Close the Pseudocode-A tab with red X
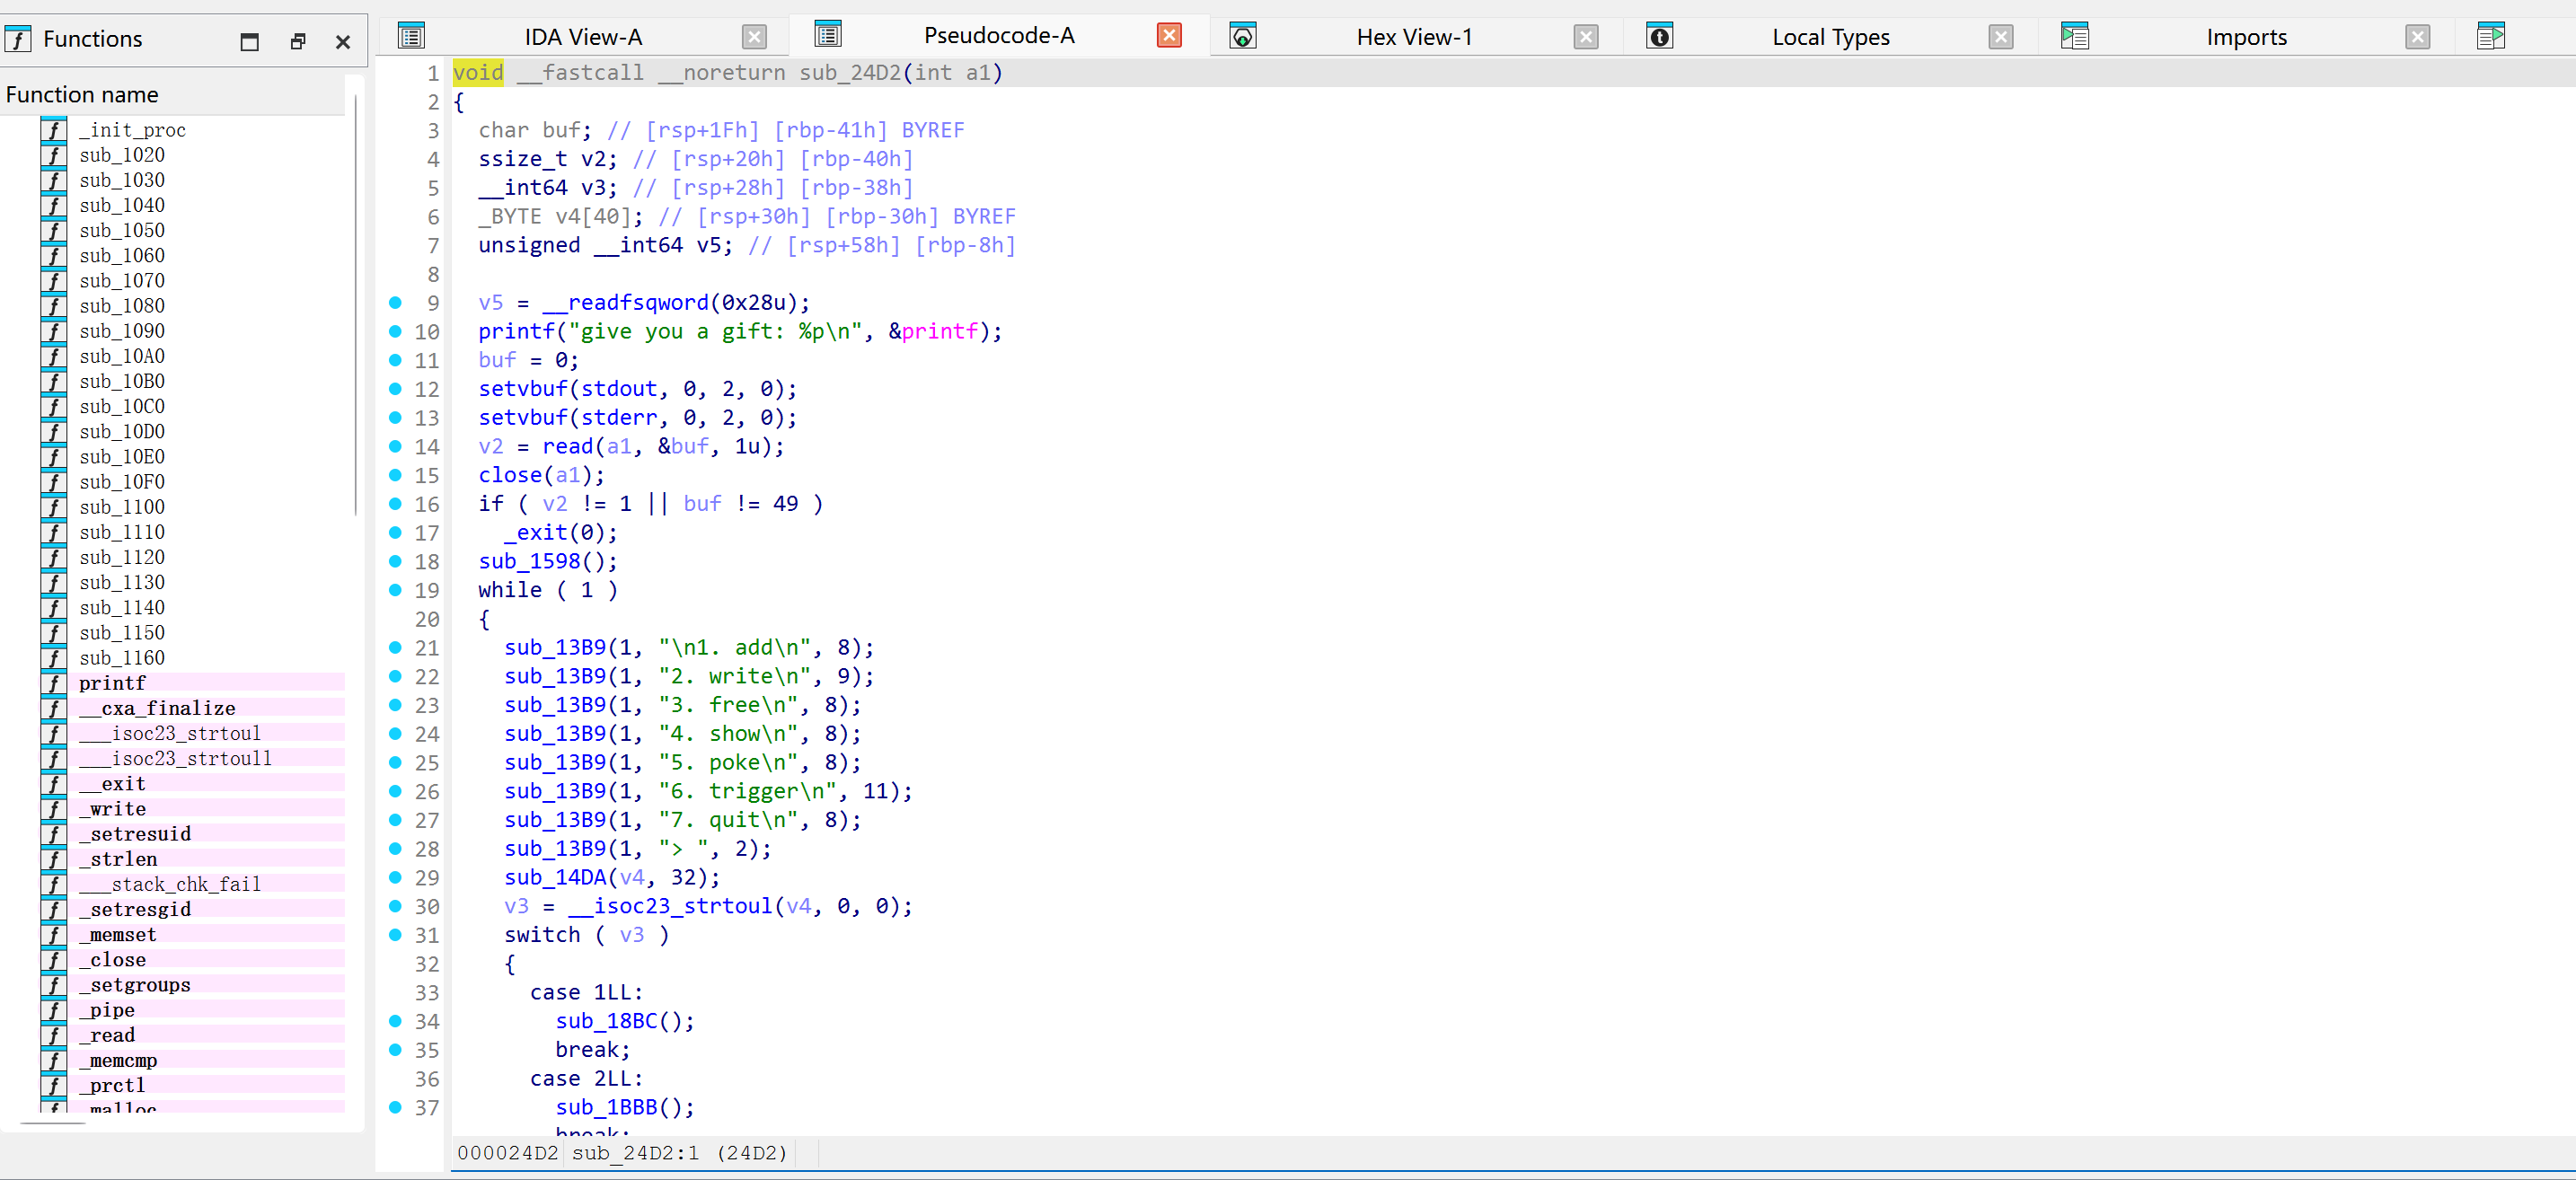 [x=1168, y=35]
